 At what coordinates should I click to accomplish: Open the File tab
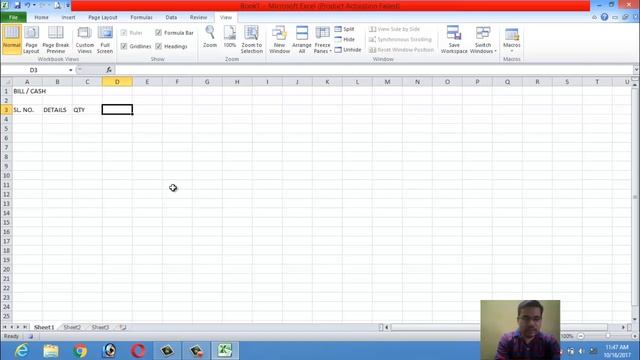[x=13, y=18]
